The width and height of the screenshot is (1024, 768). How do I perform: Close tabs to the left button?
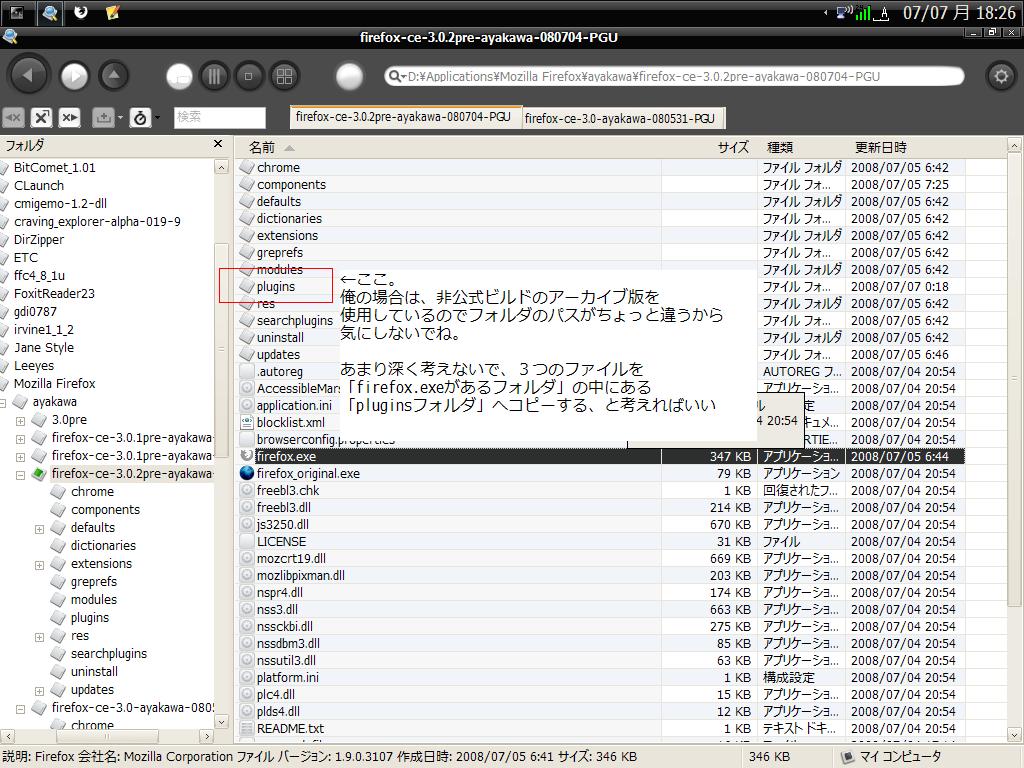(14, 118)
